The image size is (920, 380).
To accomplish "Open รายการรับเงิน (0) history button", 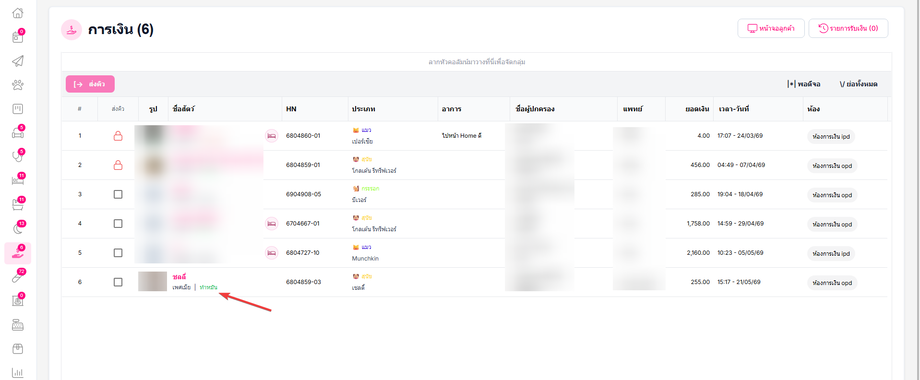I will pos(848,28).
